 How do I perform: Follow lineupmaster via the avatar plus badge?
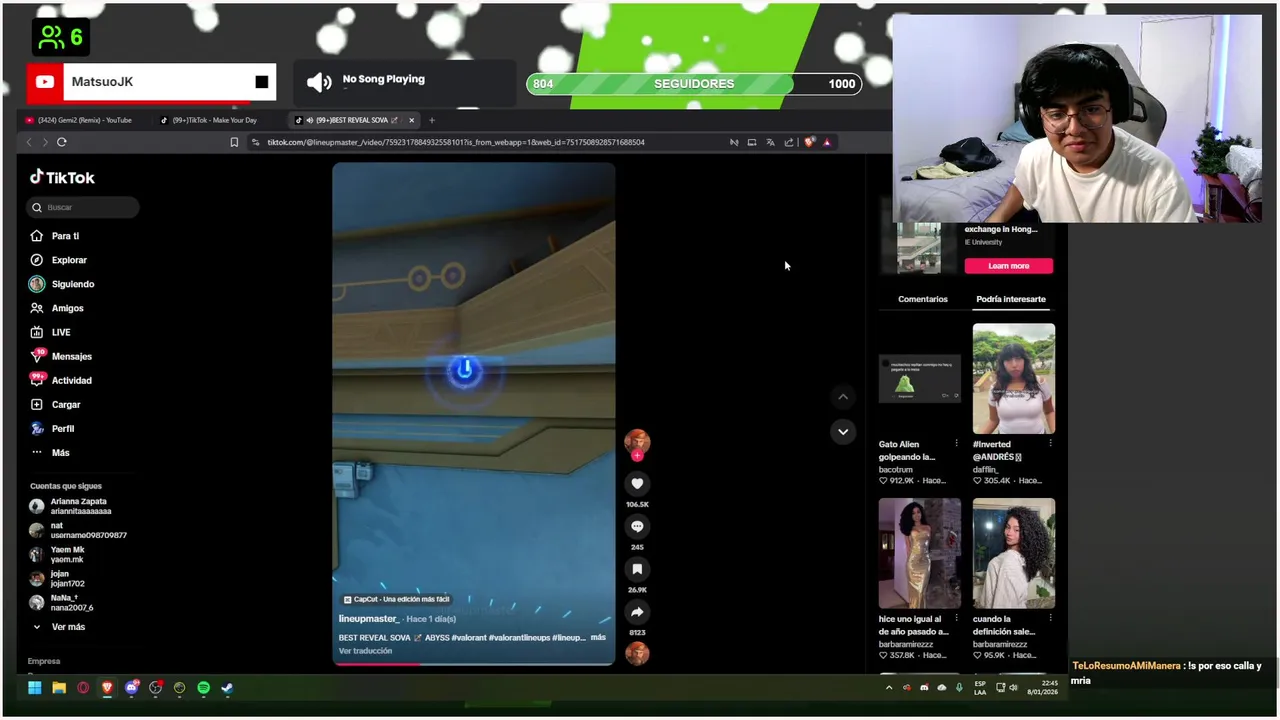tap(637, 456)
